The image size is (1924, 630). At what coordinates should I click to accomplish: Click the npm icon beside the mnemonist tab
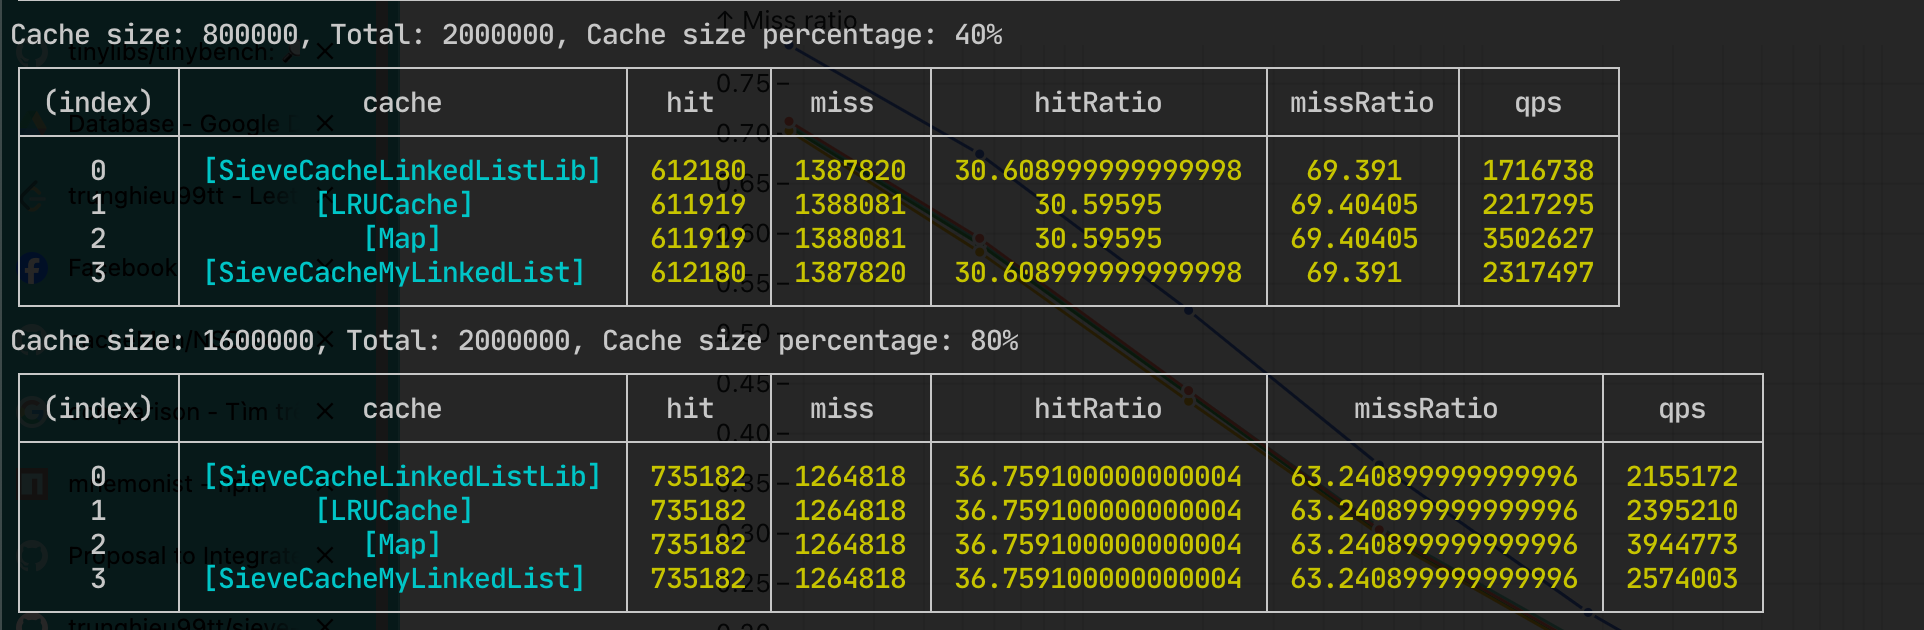click(x=33, y=485)
